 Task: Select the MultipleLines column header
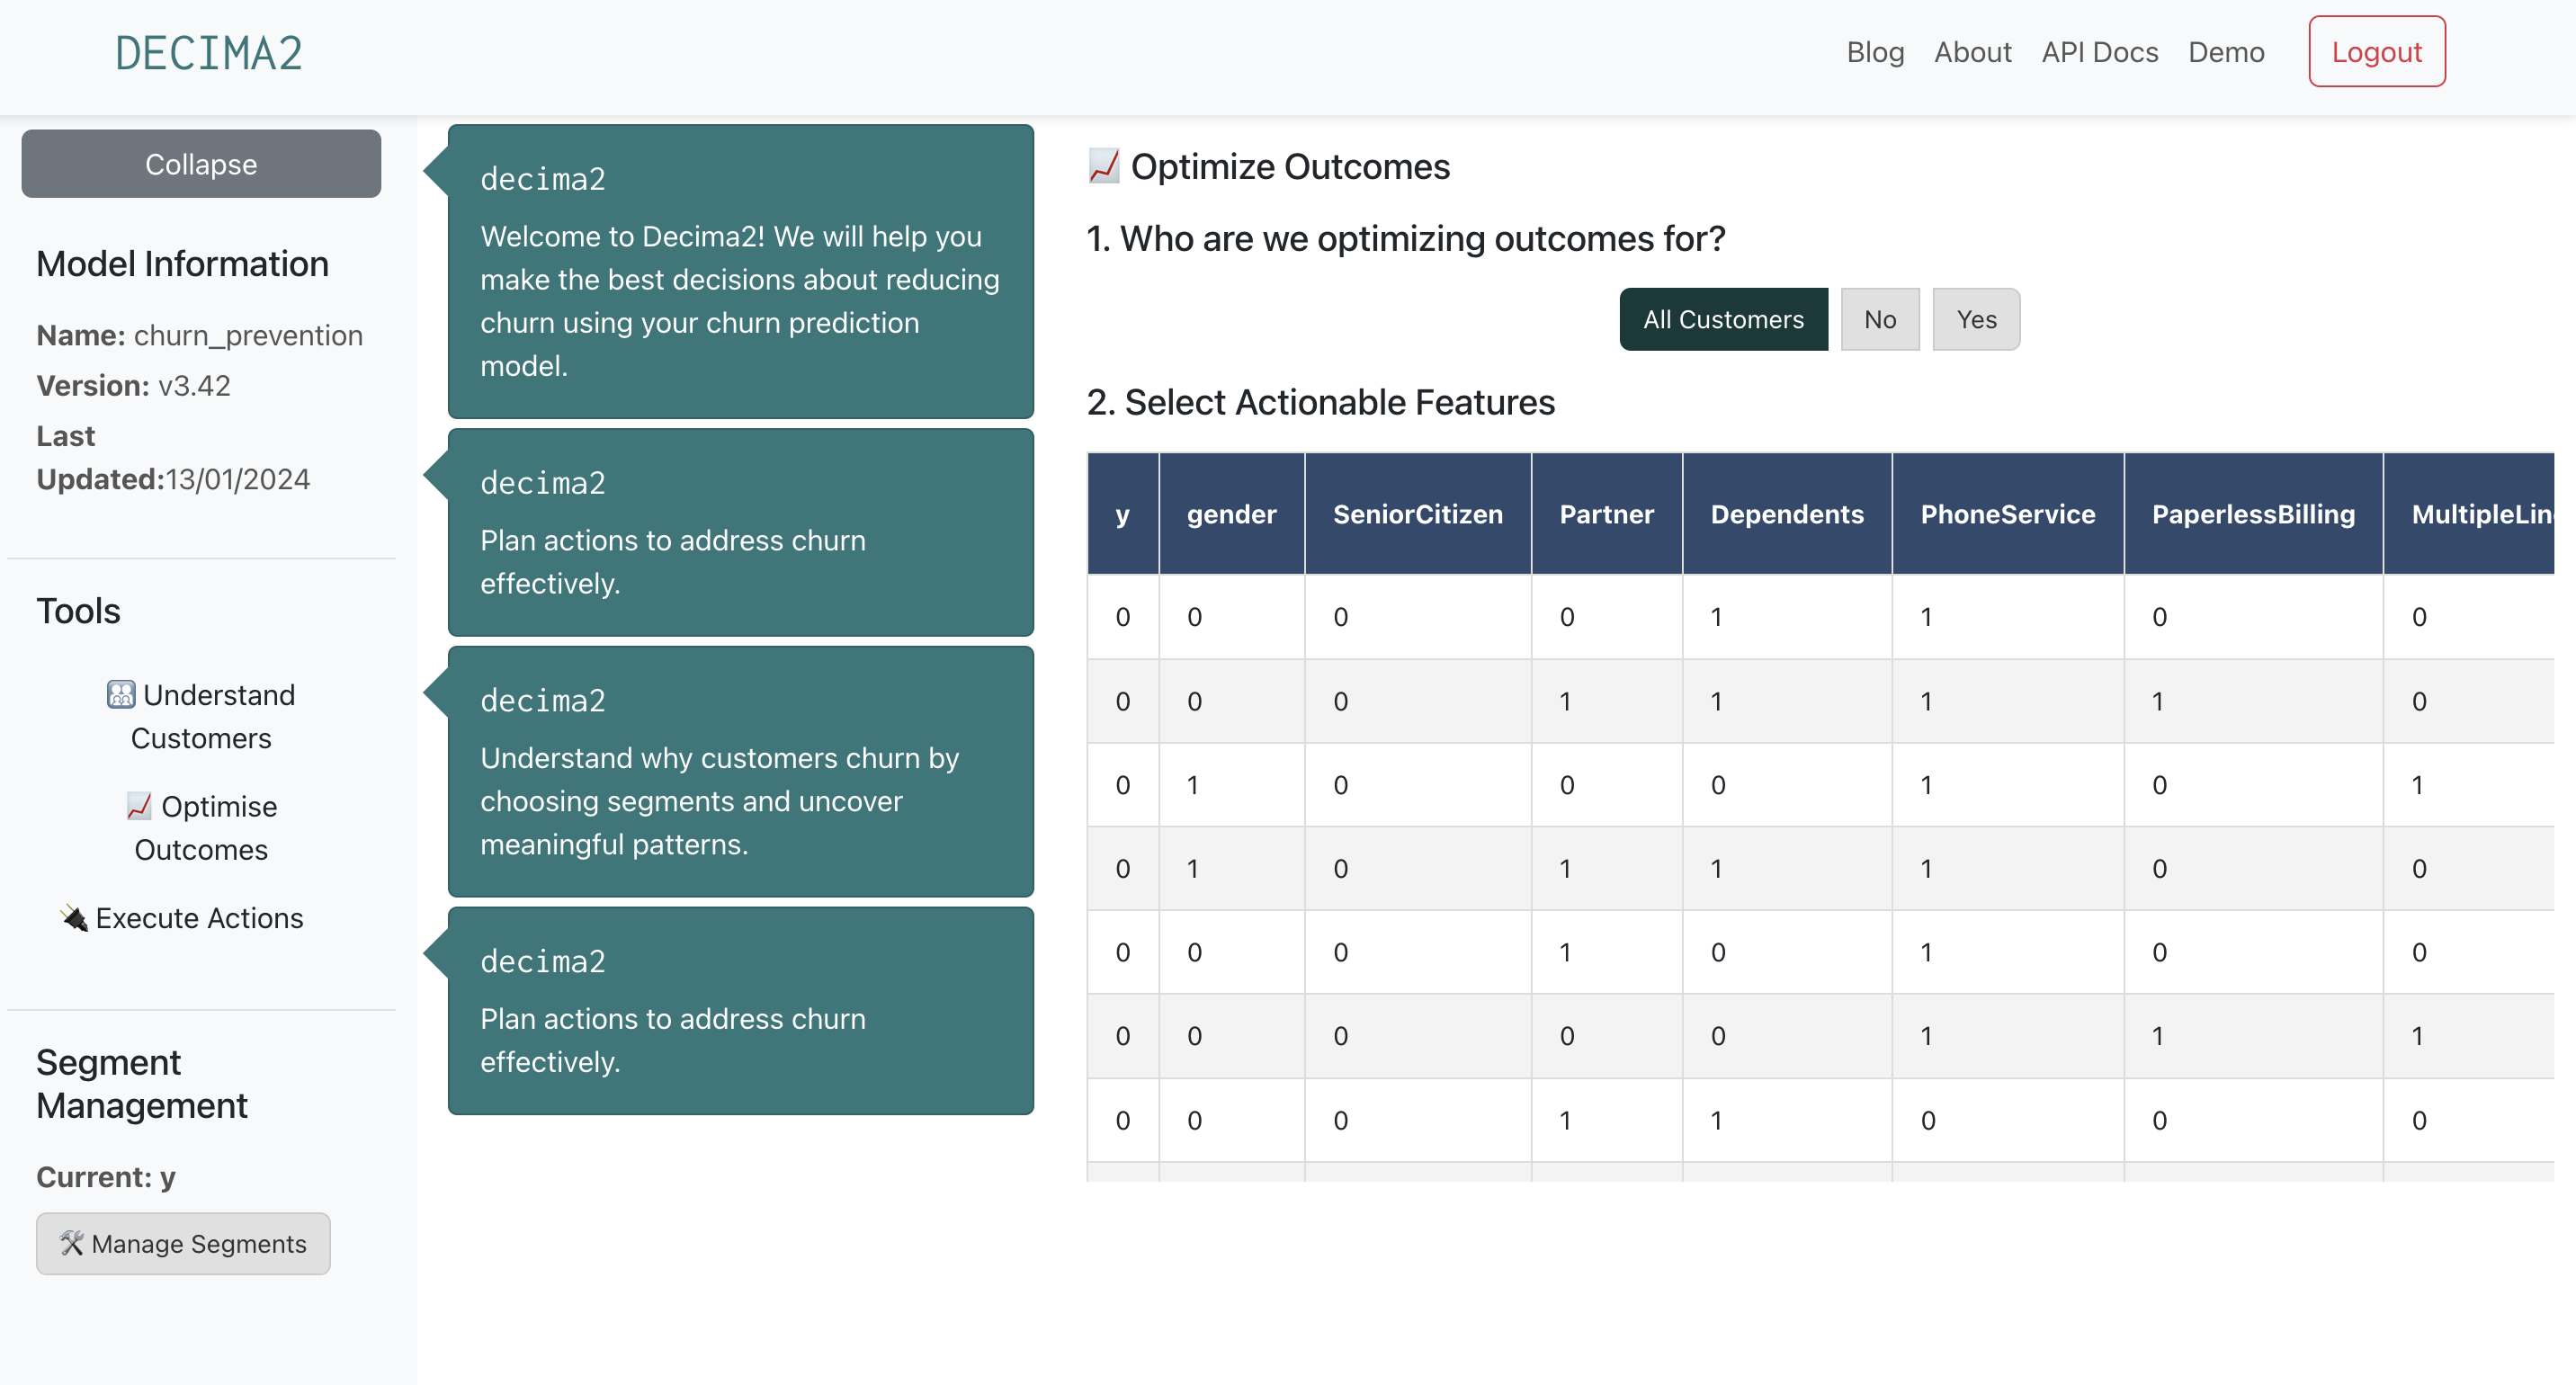point(2469,514)
